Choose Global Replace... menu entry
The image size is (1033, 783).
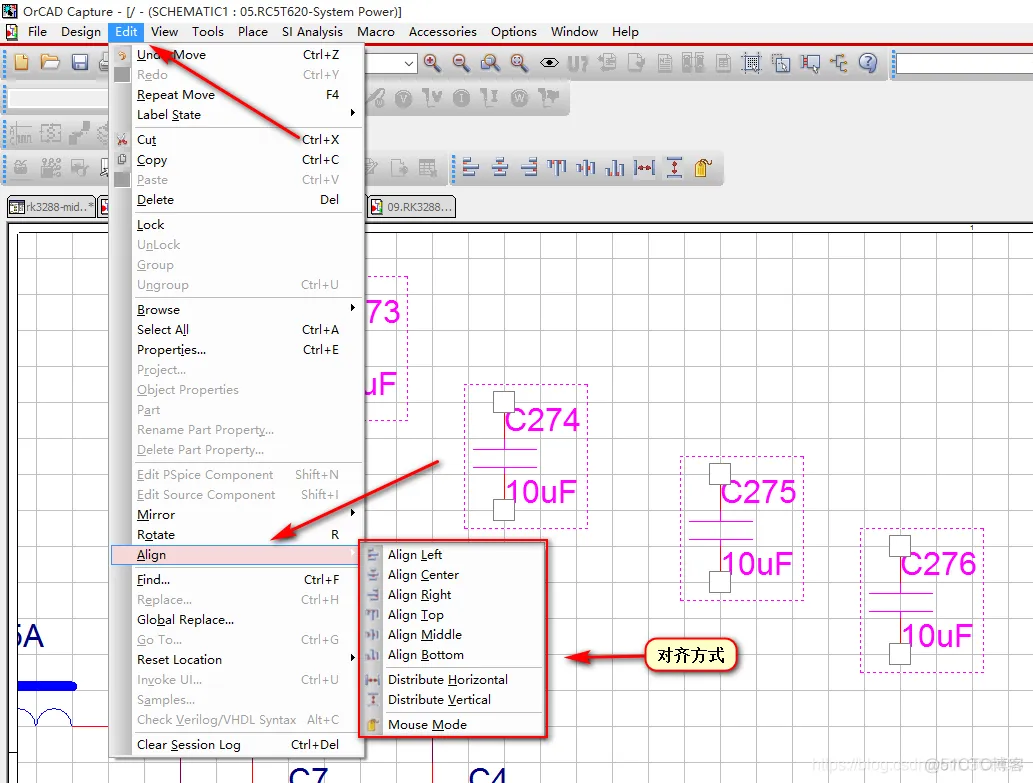tap(237, 620)
